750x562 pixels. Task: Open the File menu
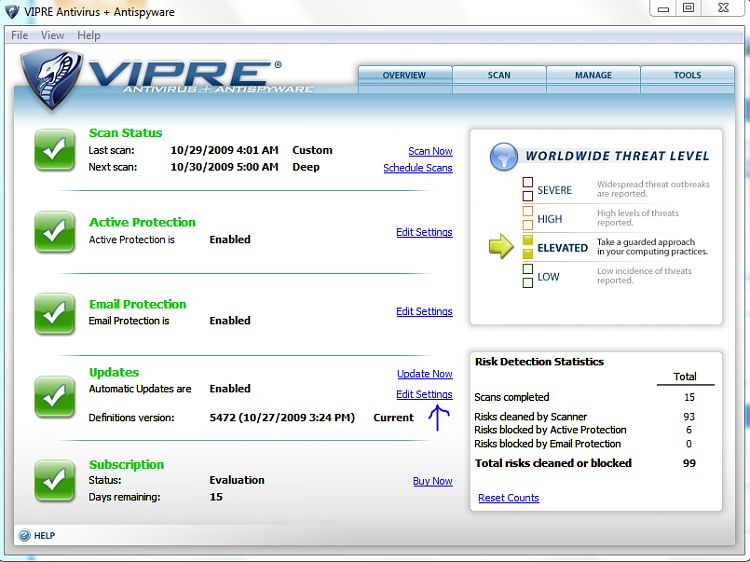pyautogui.click(x=20, y=35)
